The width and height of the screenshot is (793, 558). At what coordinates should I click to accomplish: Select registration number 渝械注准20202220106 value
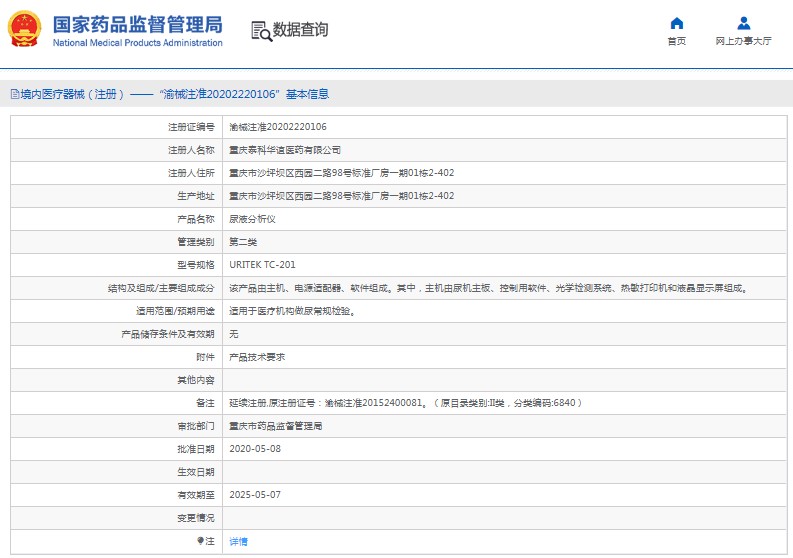[278, 127]
